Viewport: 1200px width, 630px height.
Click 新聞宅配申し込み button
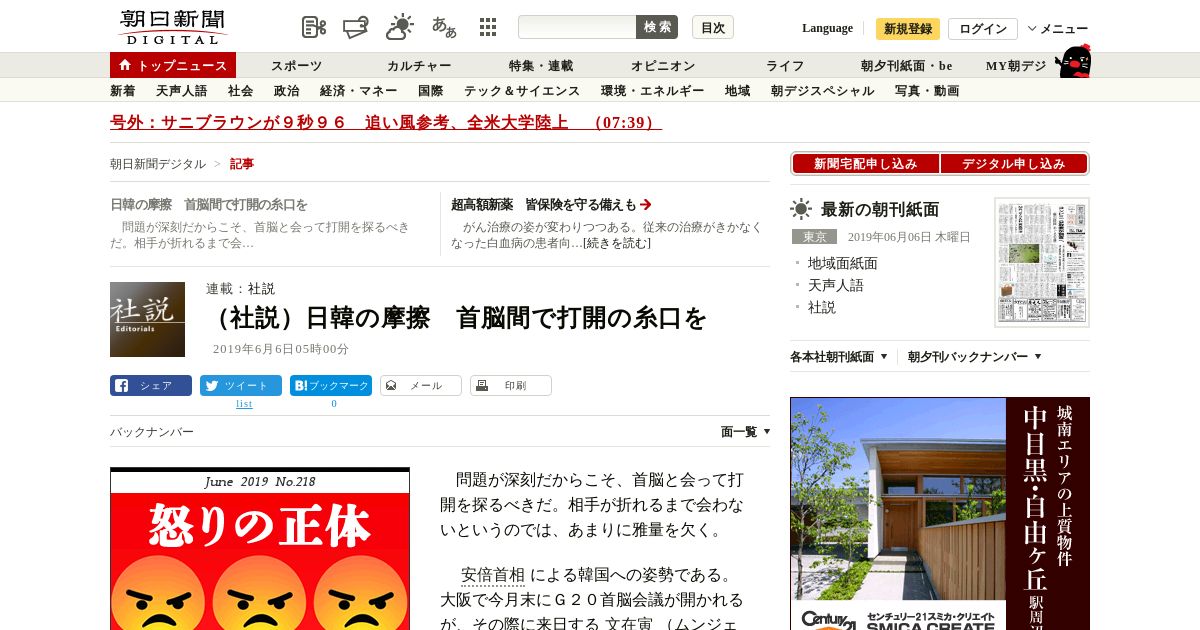(x=866, y=163)
